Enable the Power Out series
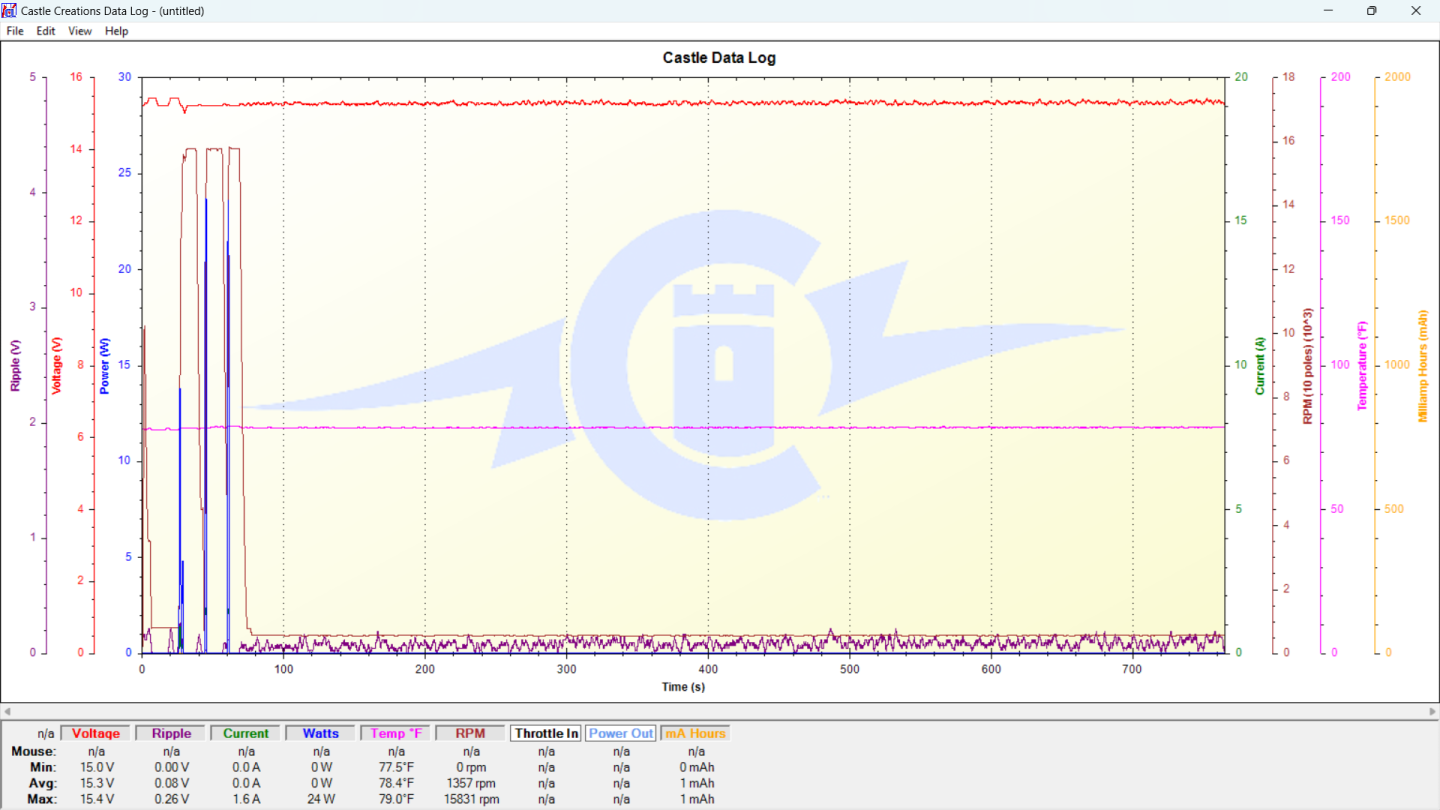The image size is (1440, 810). coord(621,733)
